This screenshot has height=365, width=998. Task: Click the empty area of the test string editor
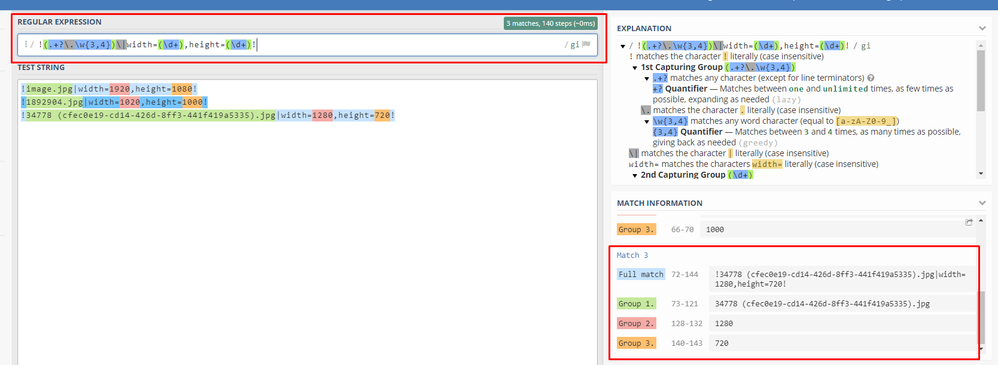[308, 242]
